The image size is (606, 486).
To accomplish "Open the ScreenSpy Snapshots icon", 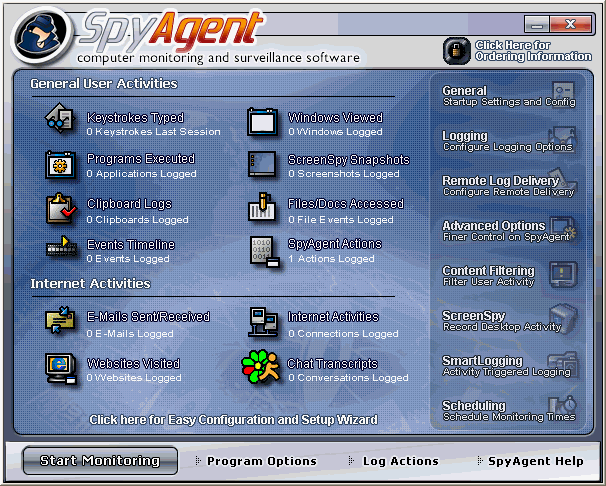I will (262, 165).
